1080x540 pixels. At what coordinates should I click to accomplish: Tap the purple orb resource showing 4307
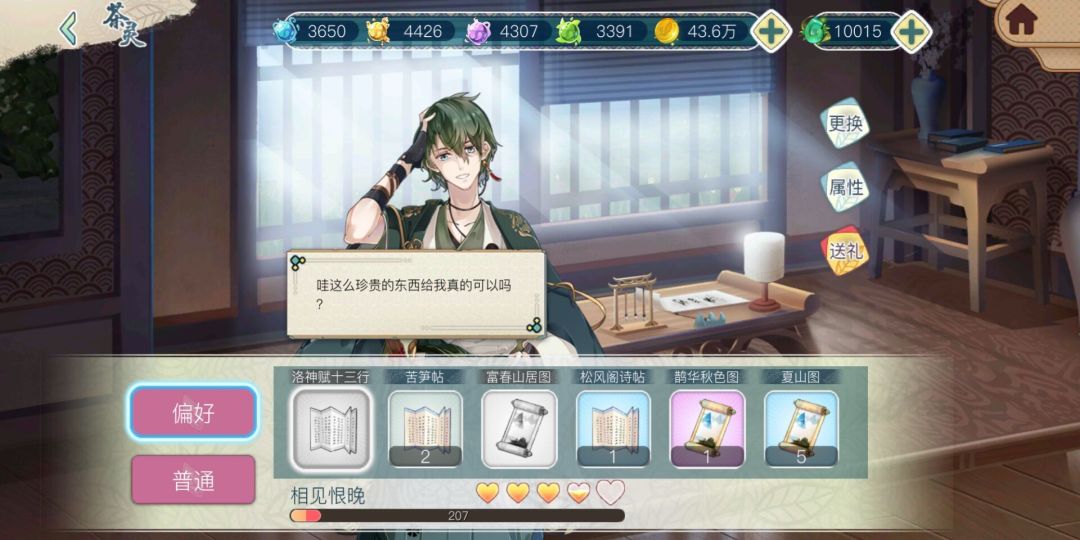pos(478,31)
